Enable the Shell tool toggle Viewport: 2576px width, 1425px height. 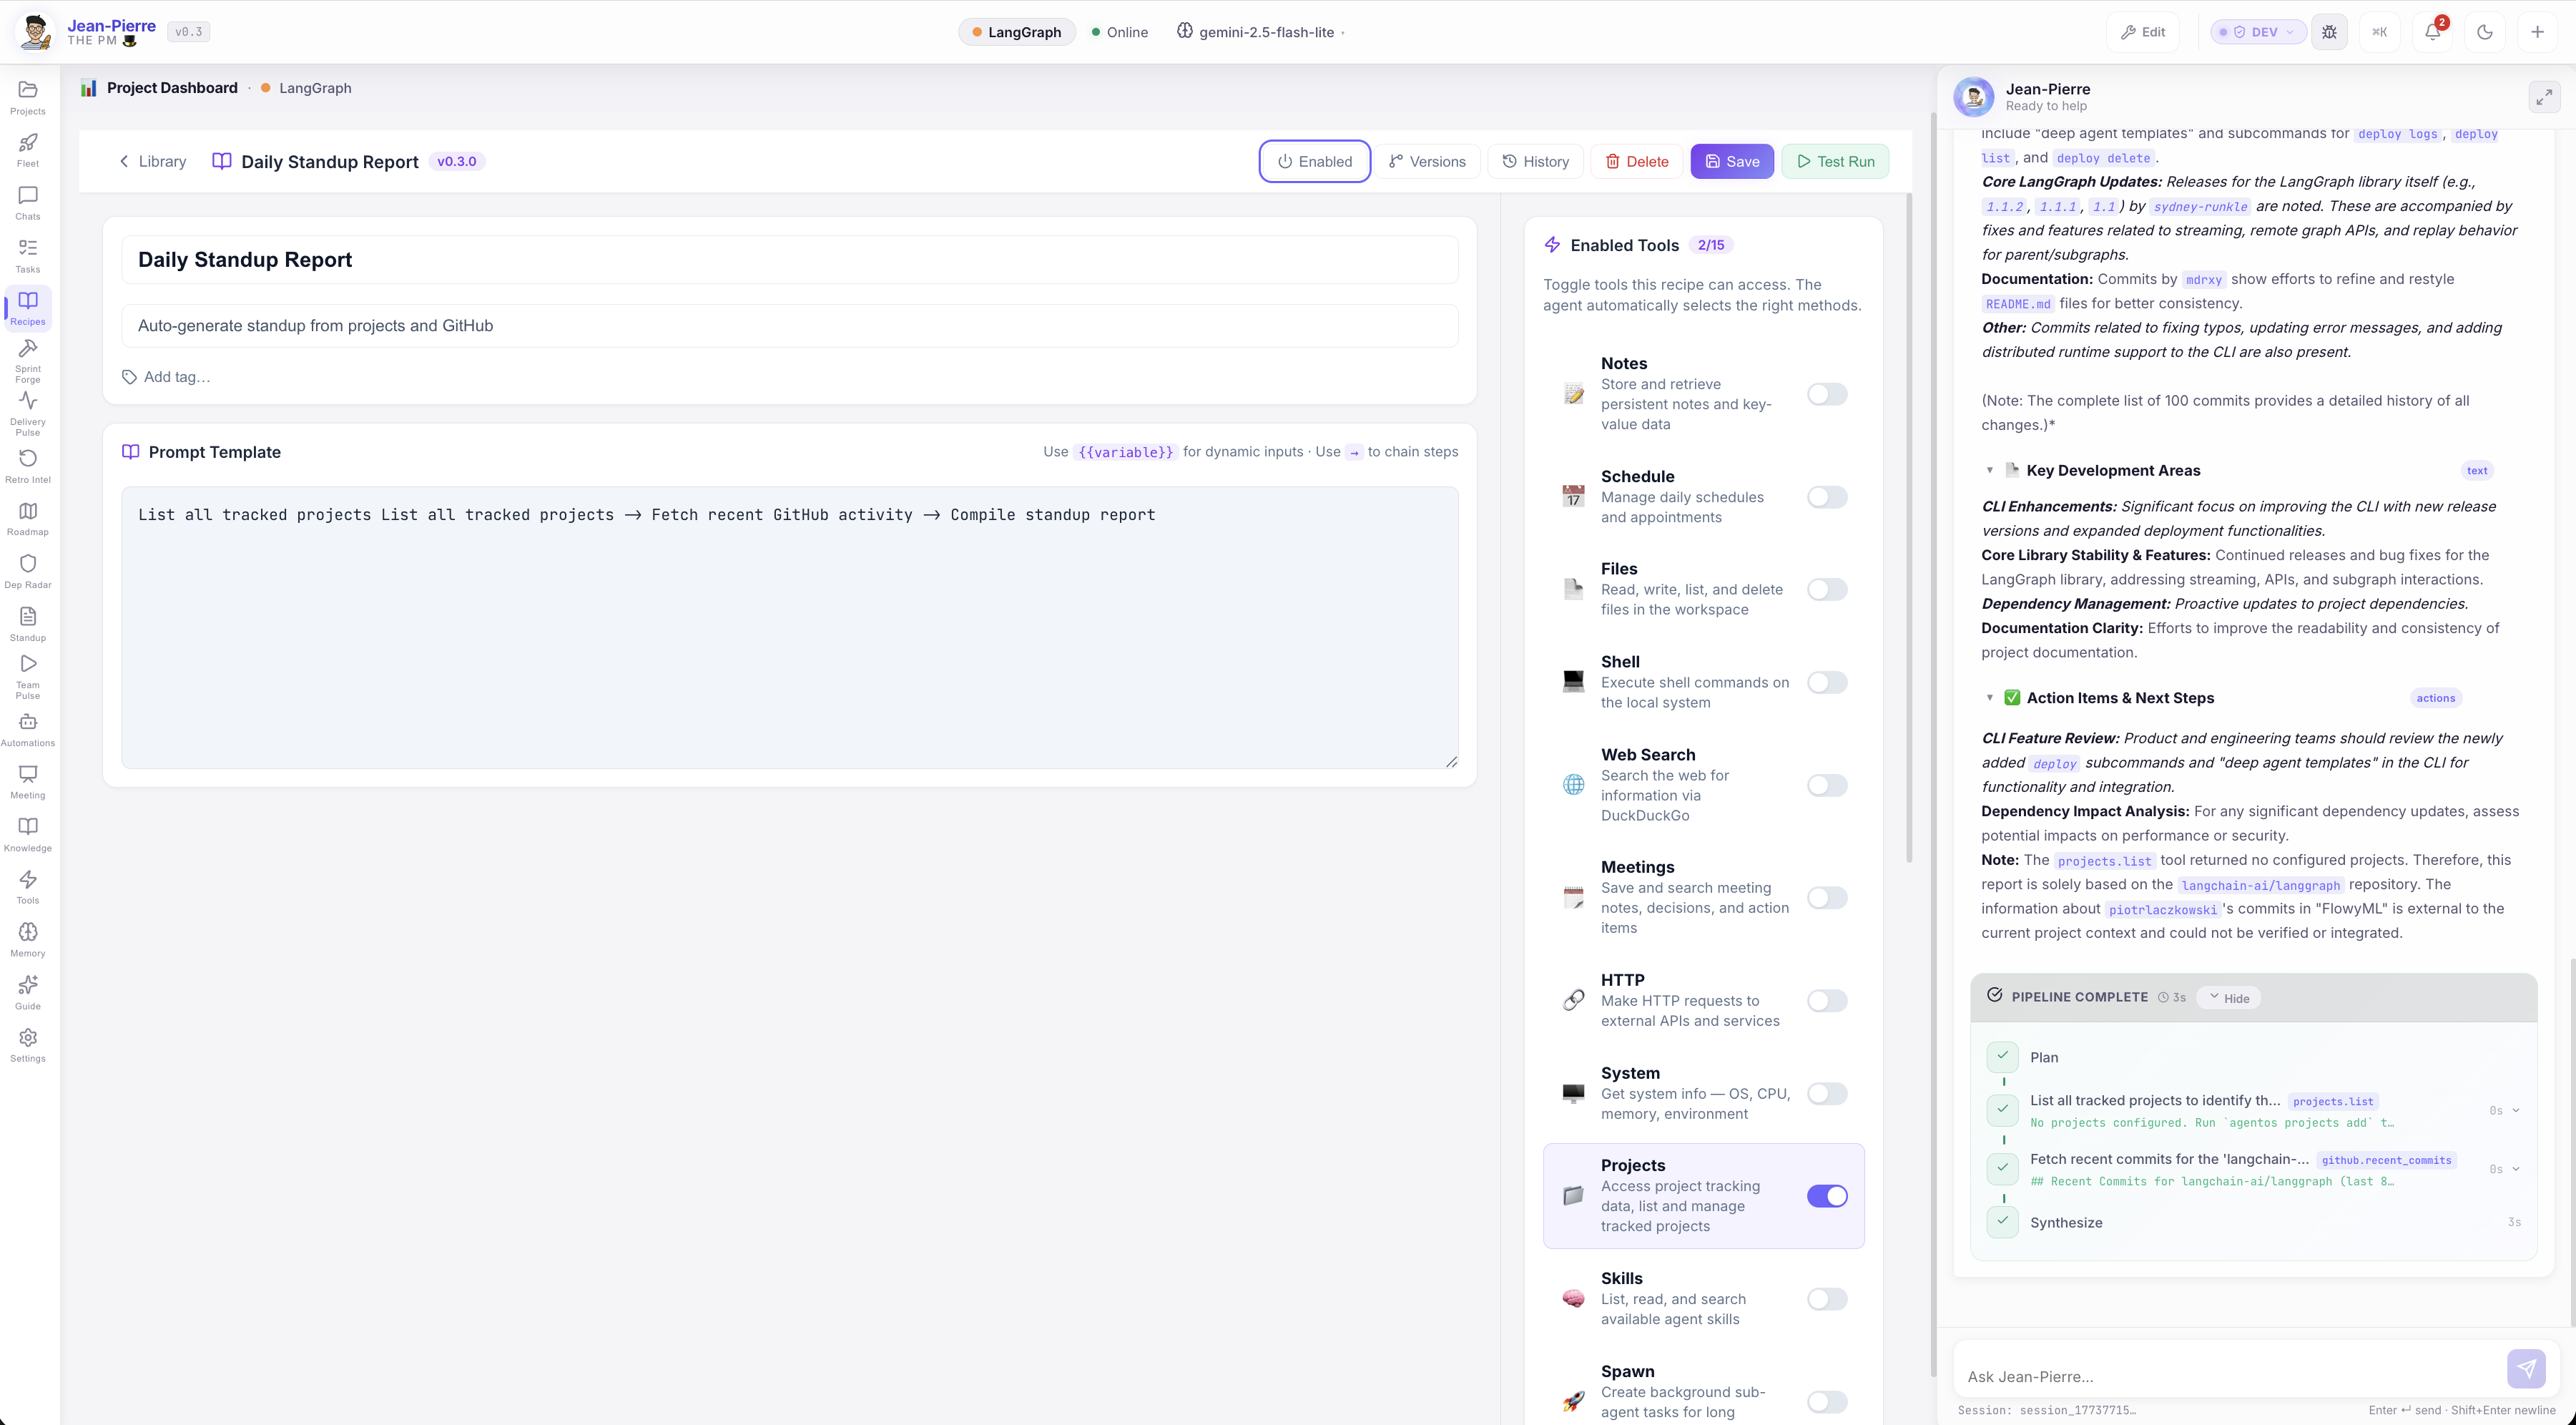[1827, 683]
